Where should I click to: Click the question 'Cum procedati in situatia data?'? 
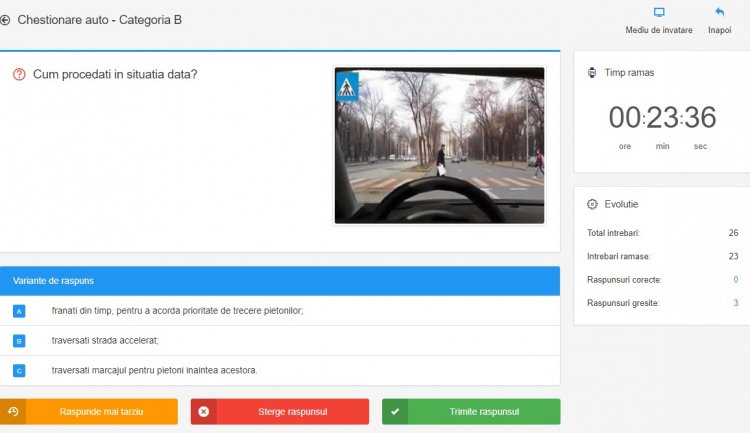click(115, 74)
